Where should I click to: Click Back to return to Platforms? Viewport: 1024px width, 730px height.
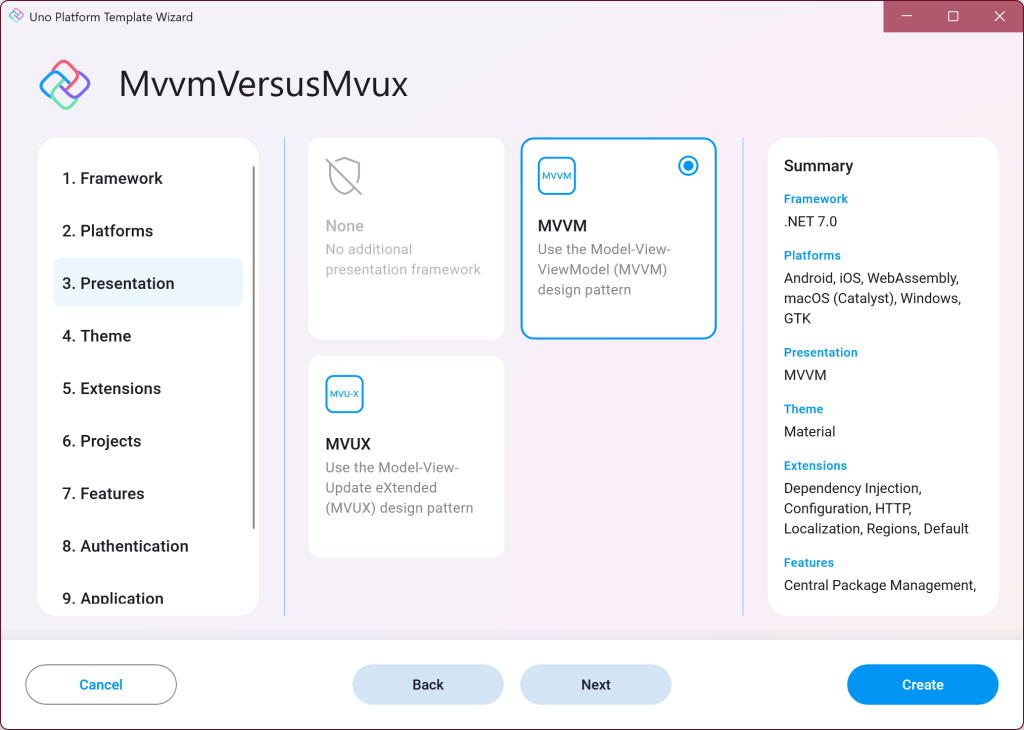(x=427, y=684)
